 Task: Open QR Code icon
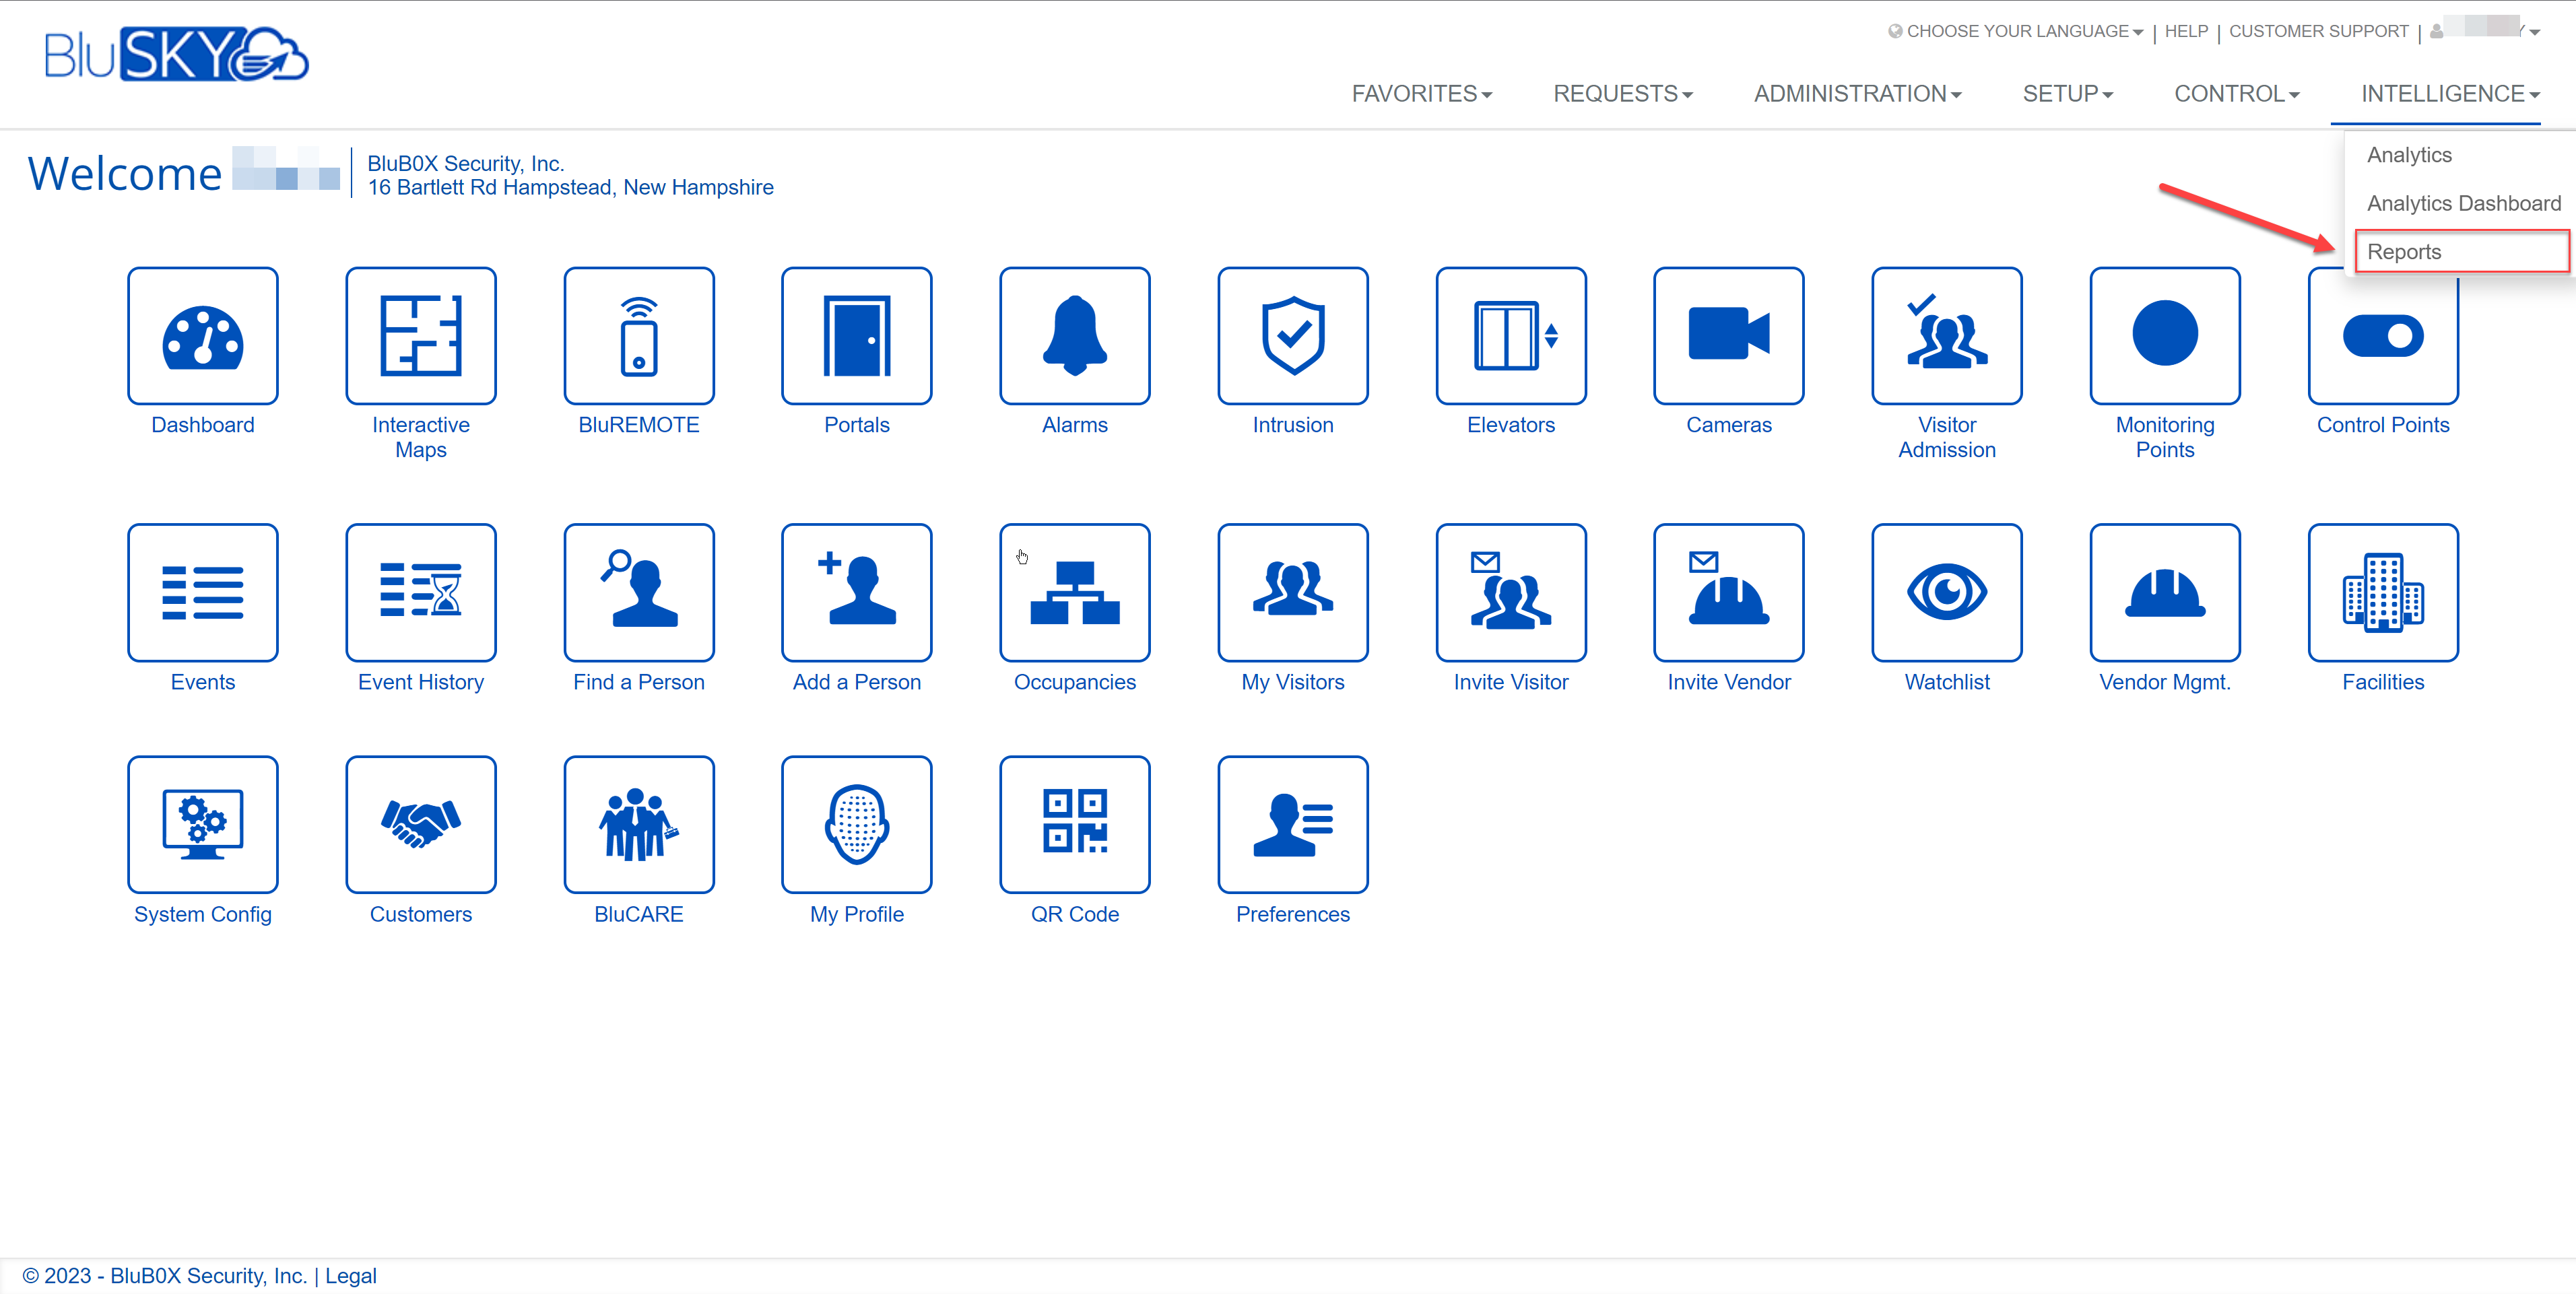(x=1075, y=825)
